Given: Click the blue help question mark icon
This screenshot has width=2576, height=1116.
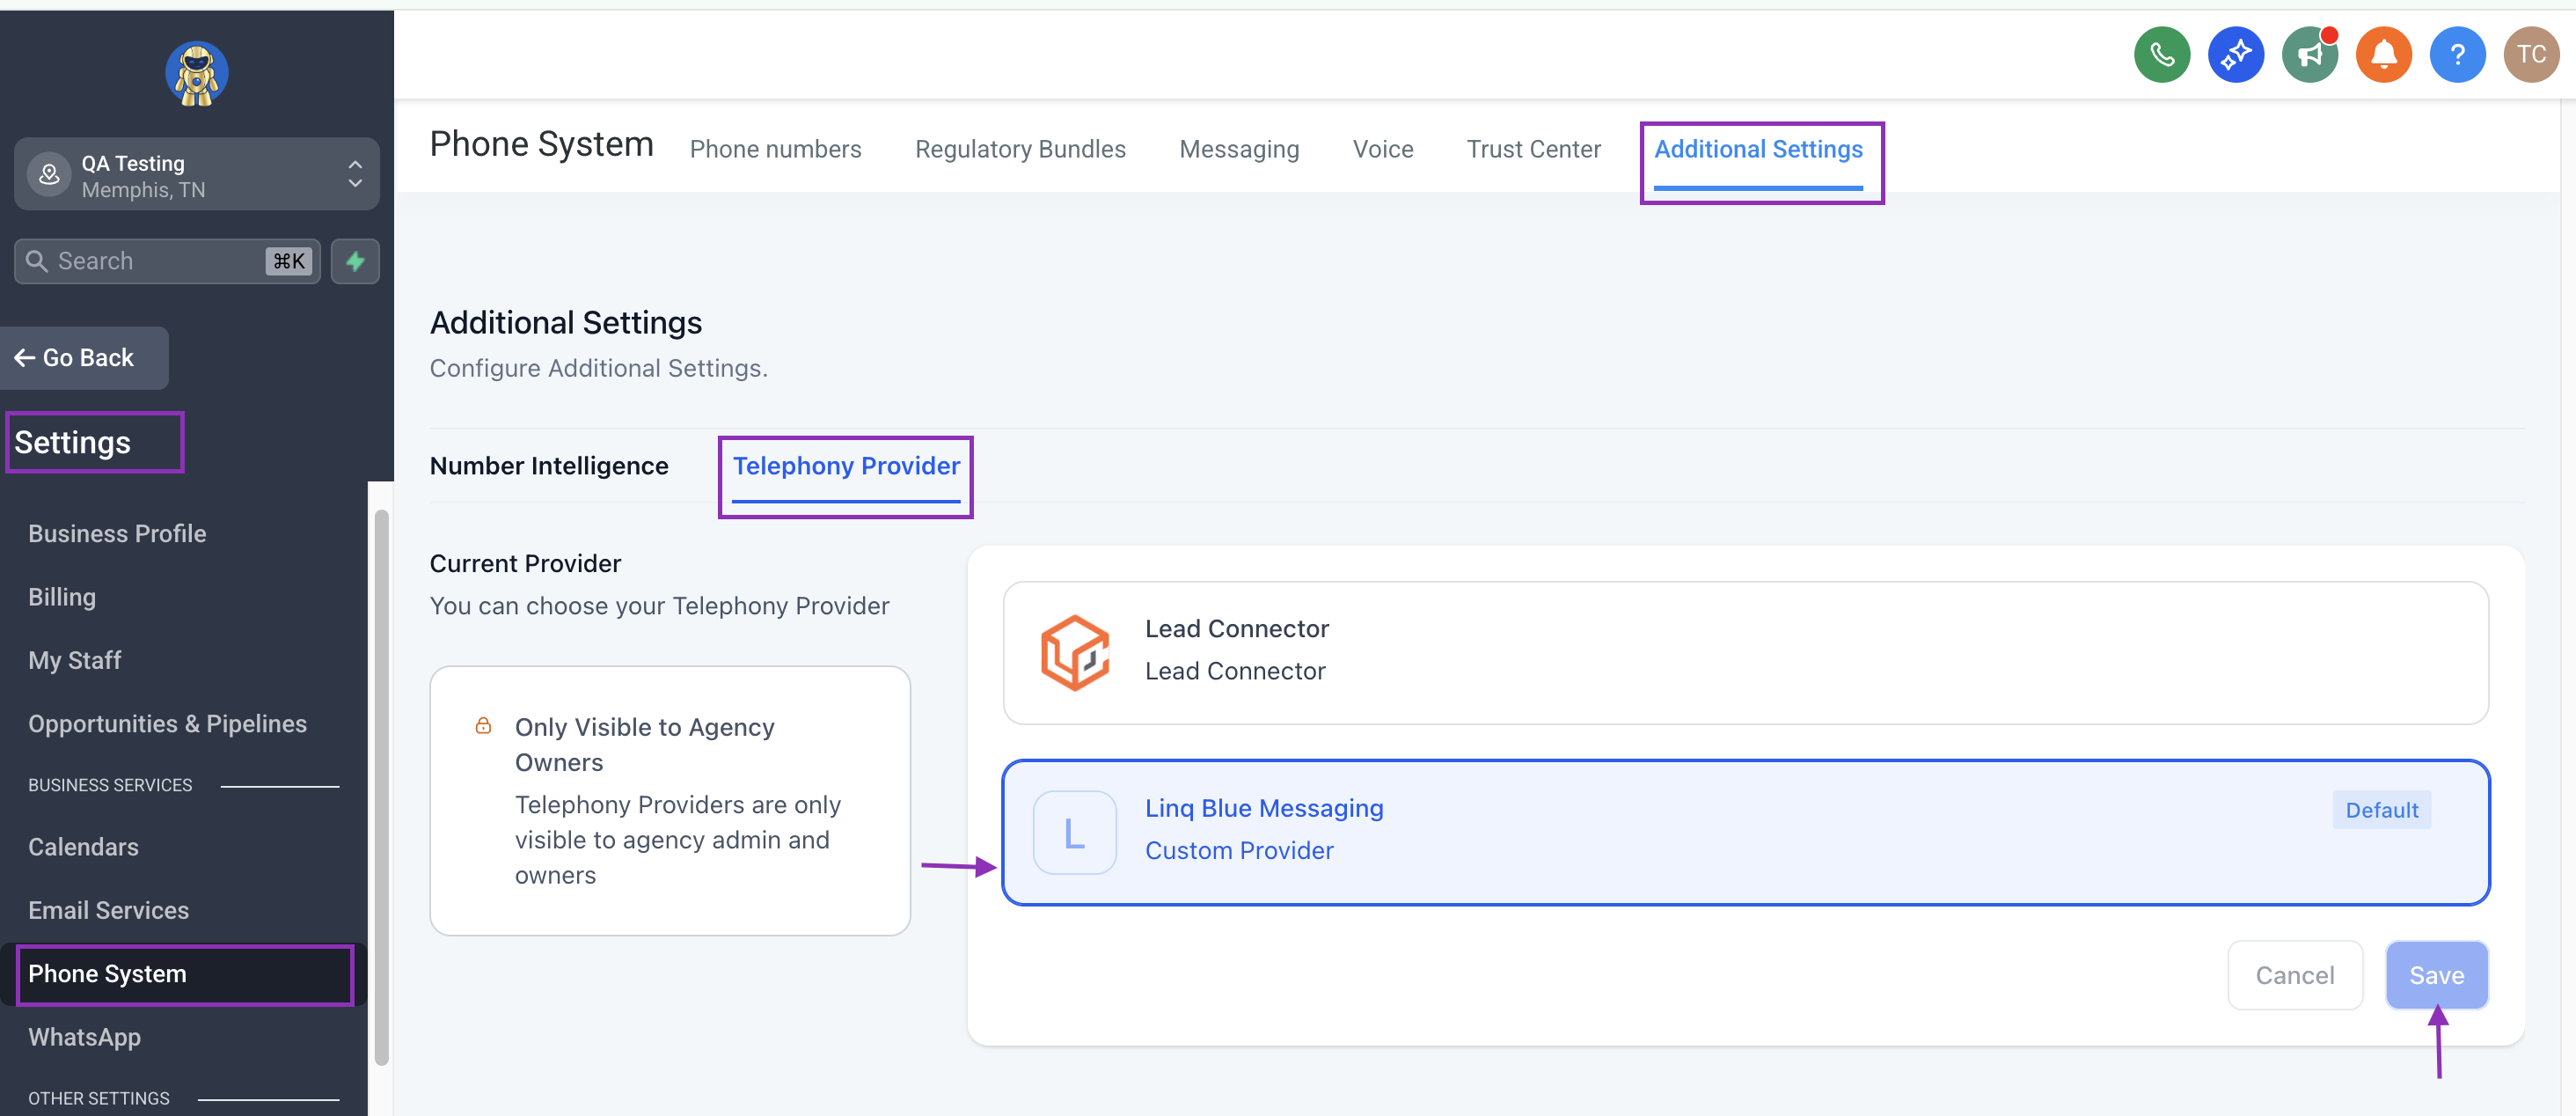Looking at the screenshot, I should [x=2457, y=54].
